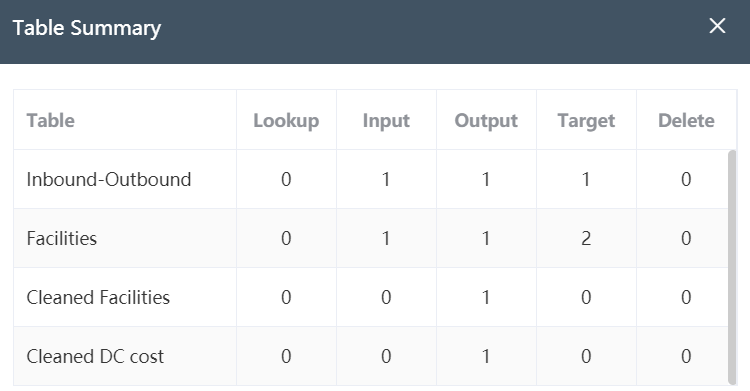Select the Cleaned DC cost row
This screenshot has width=750, height=391.
point(371,356)
